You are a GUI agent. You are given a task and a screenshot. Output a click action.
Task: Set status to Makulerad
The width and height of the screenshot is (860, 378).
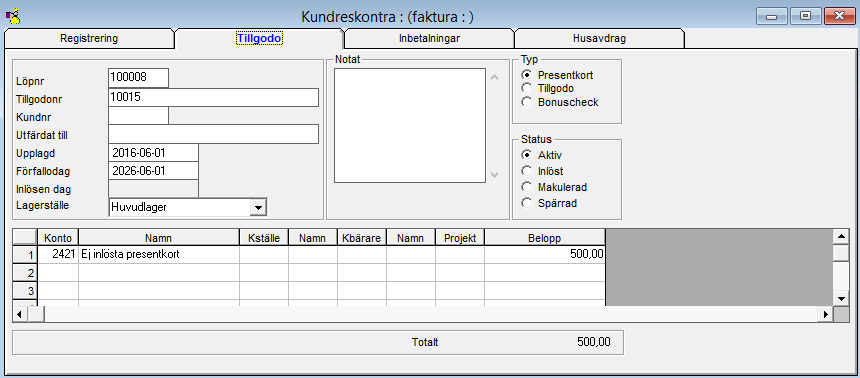[527, 187]
